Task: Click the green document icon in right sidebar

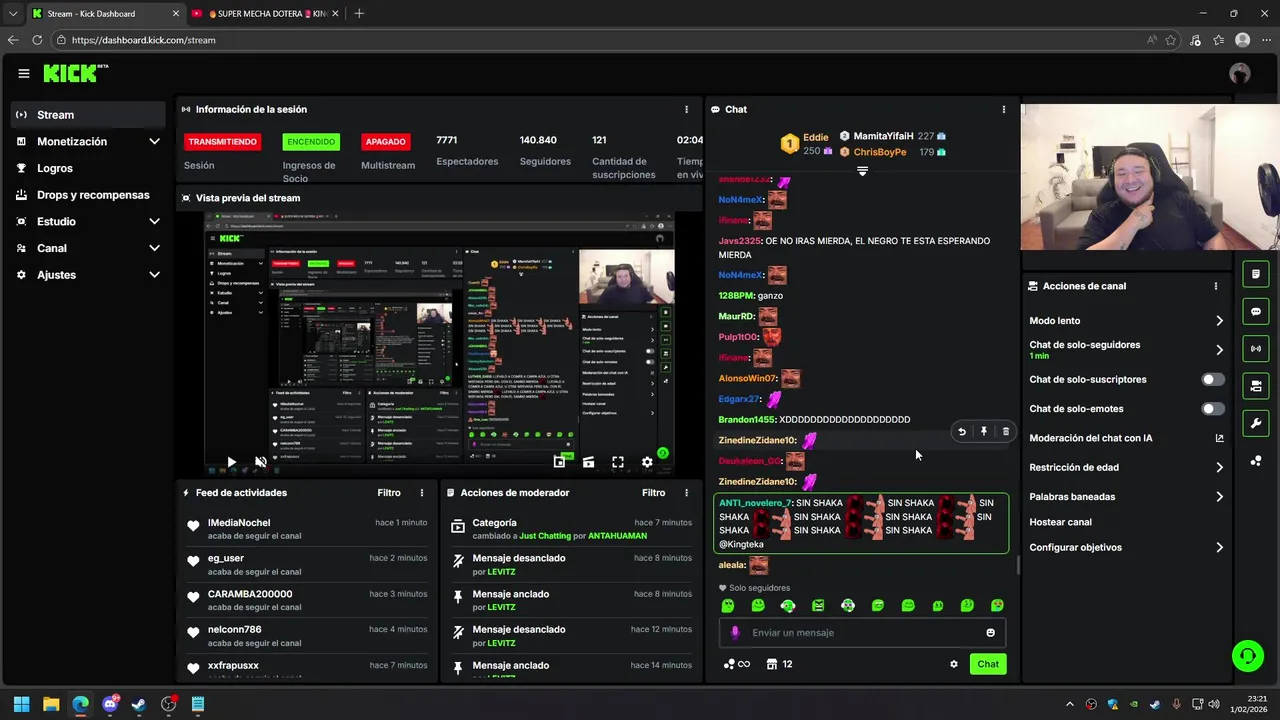Action: (x=1256, y=274)
